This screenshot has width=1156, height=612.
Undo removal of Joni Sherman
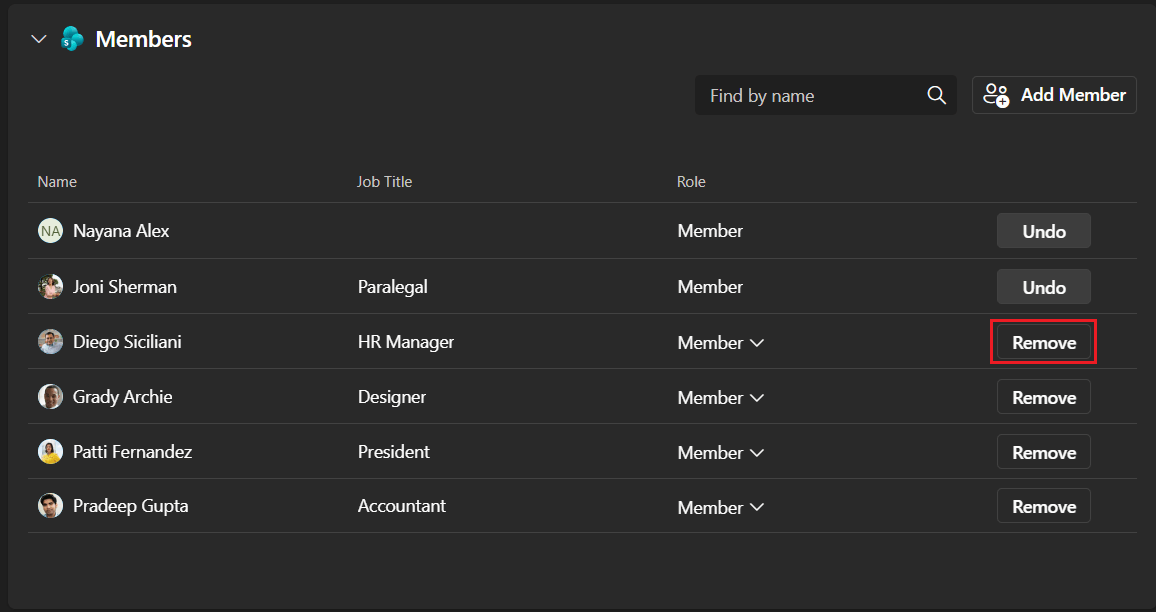1043,287
